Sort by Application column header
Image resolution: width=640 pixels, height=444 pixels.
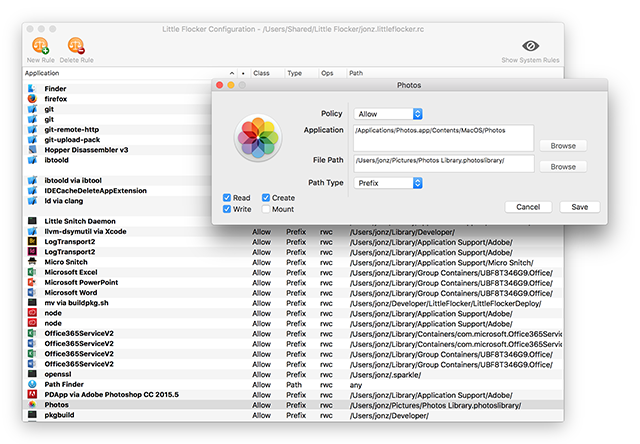click(129, 73)
